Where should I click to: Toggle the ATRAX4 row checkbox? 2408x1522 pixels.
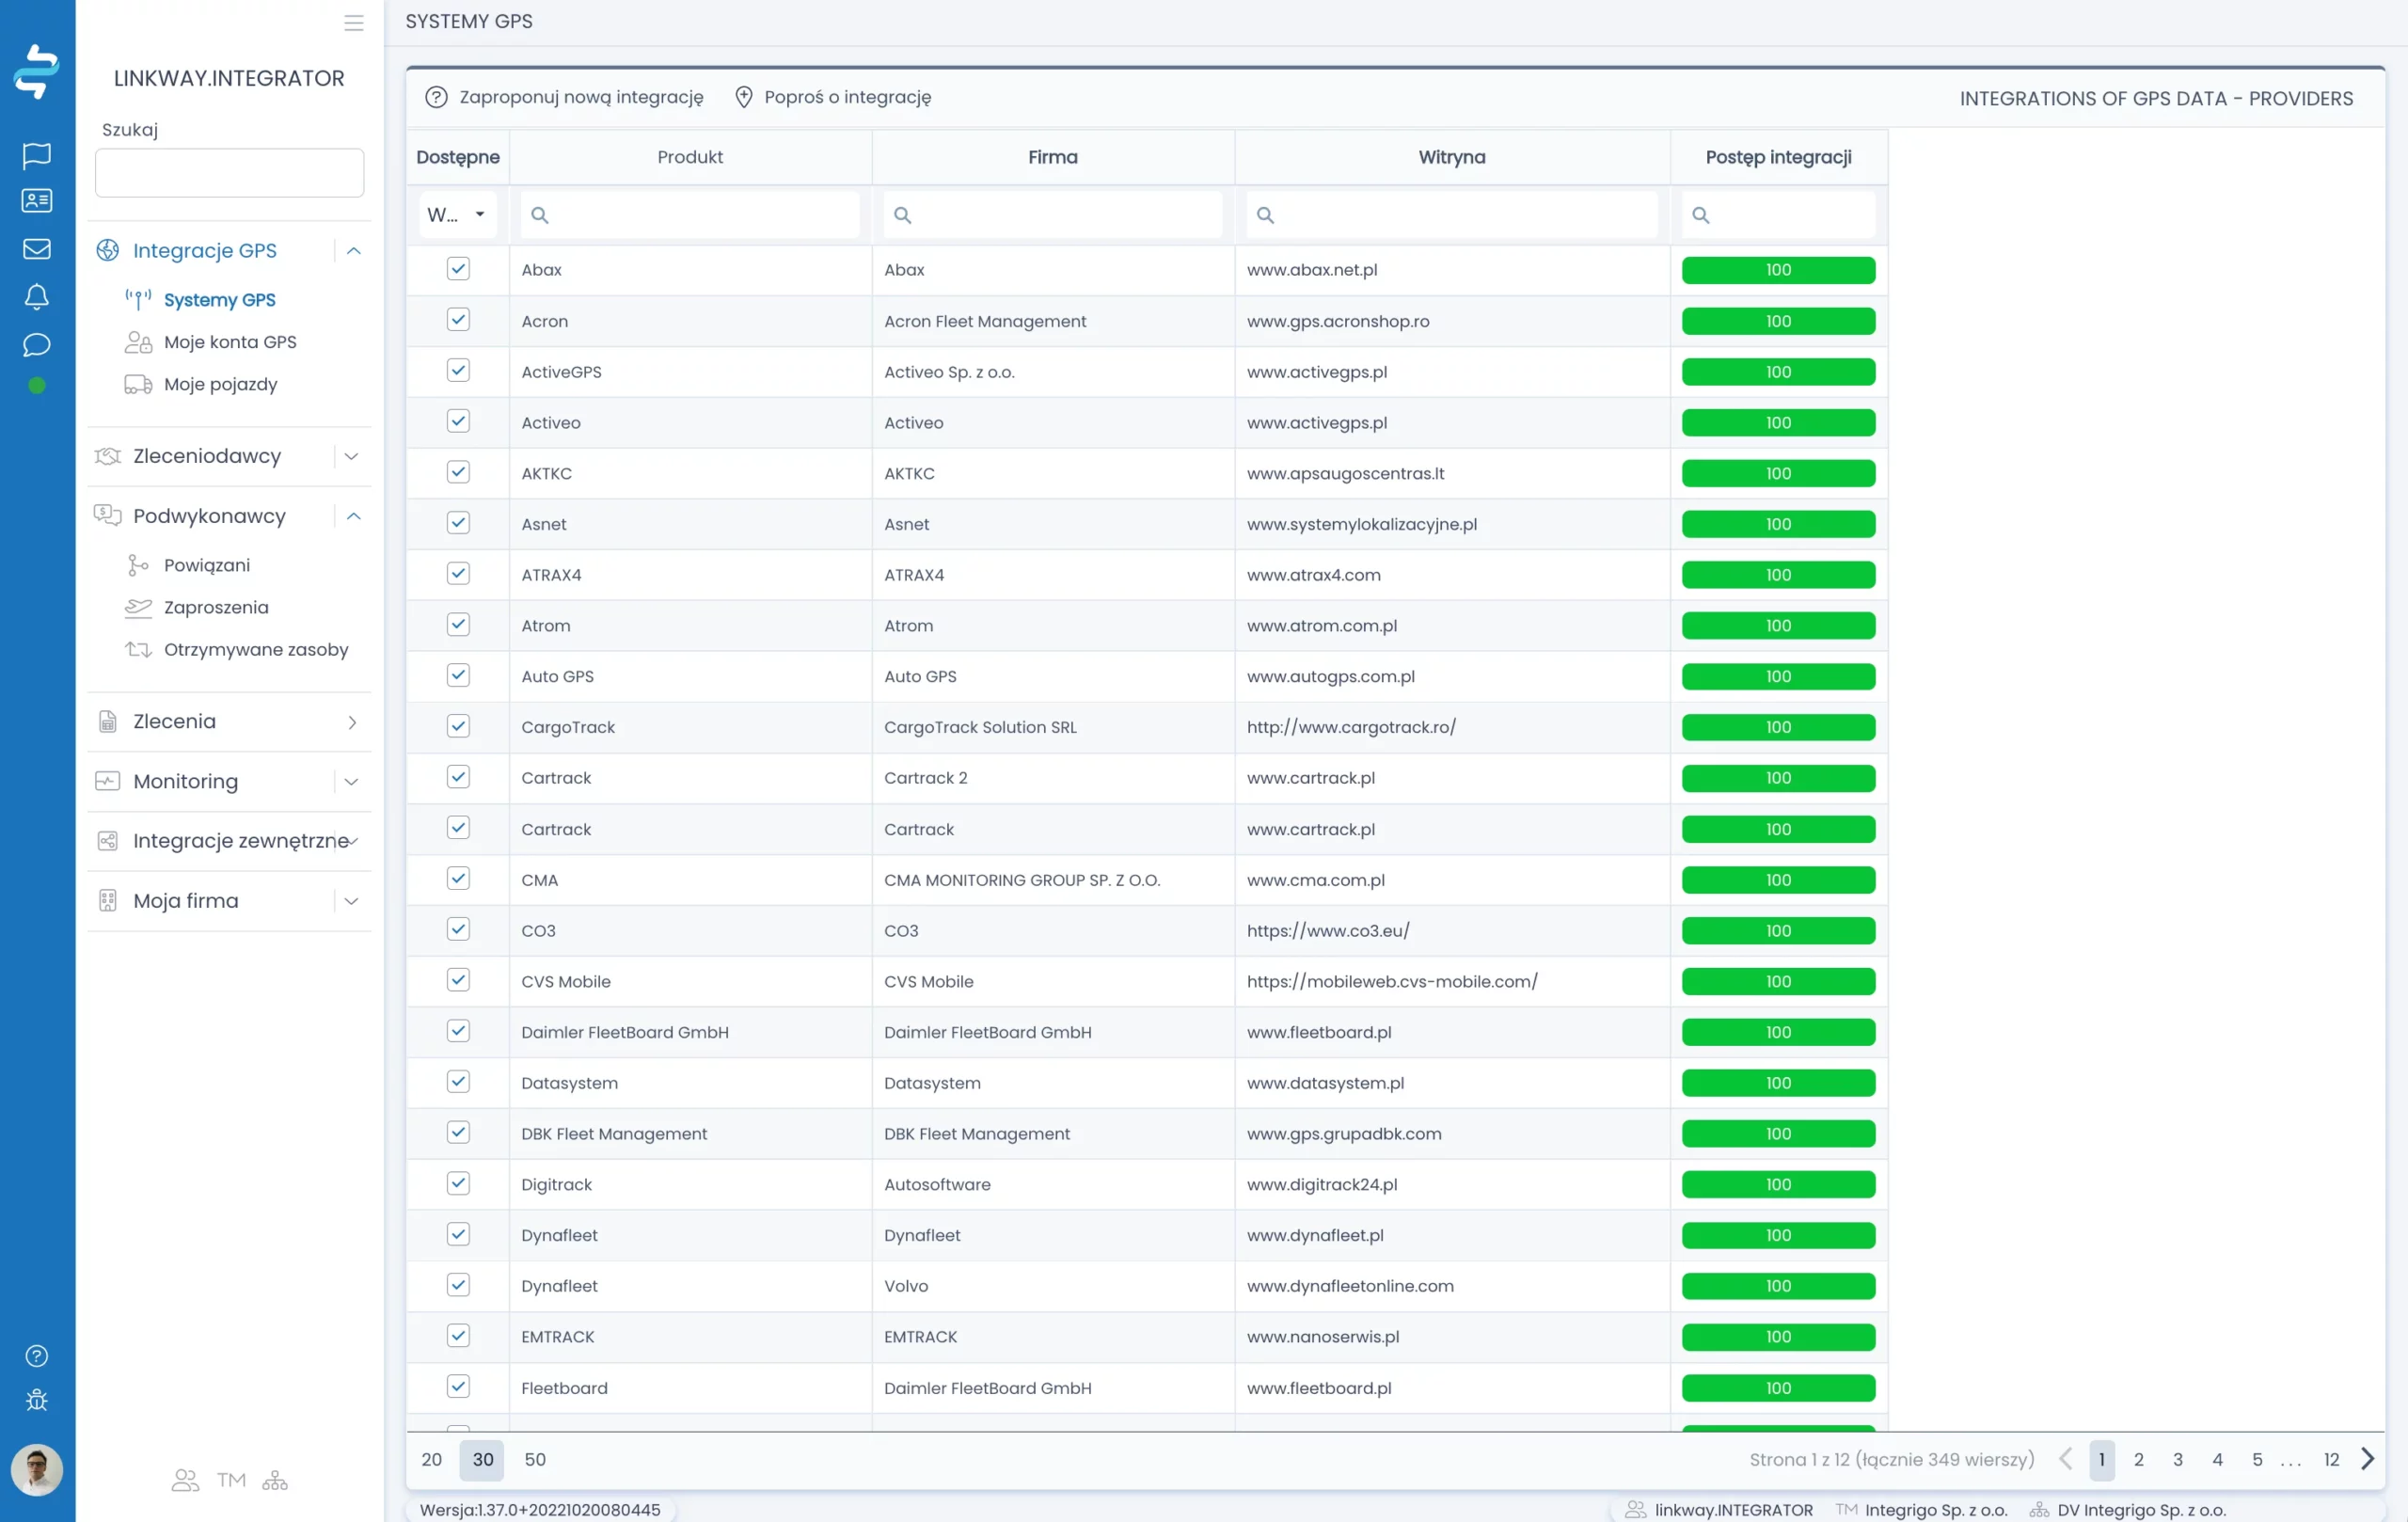click(458, 574)
